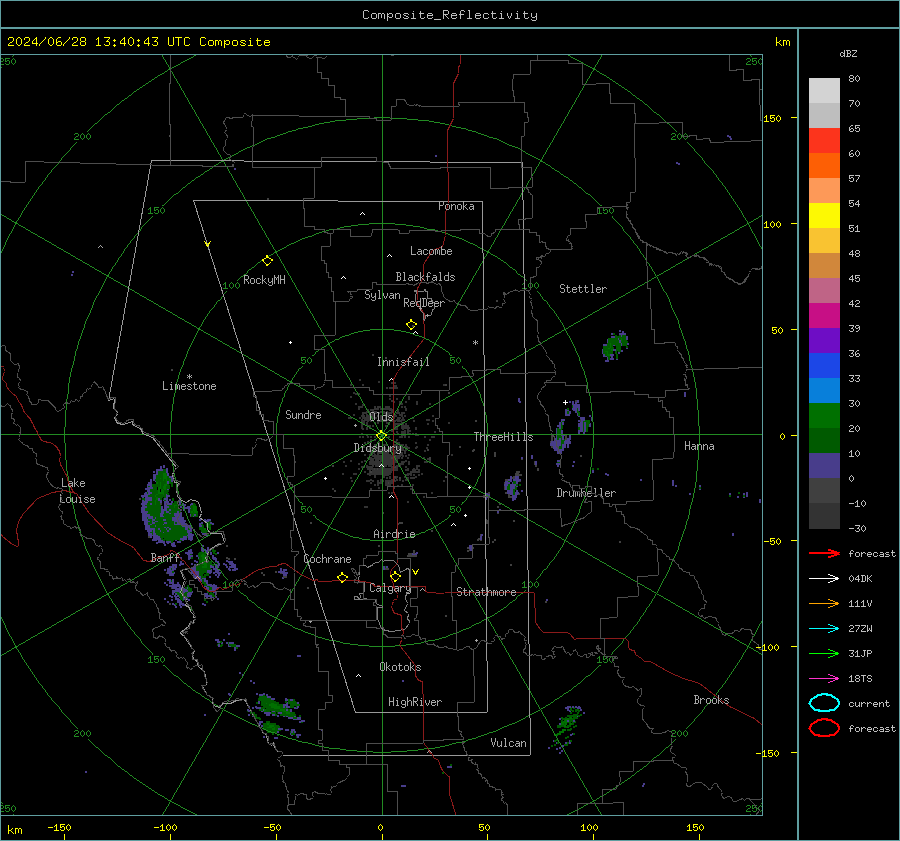Screen dimensions: 900x841
Task: Click the green echo cell southwest of Vulcan
Action: 569,727
